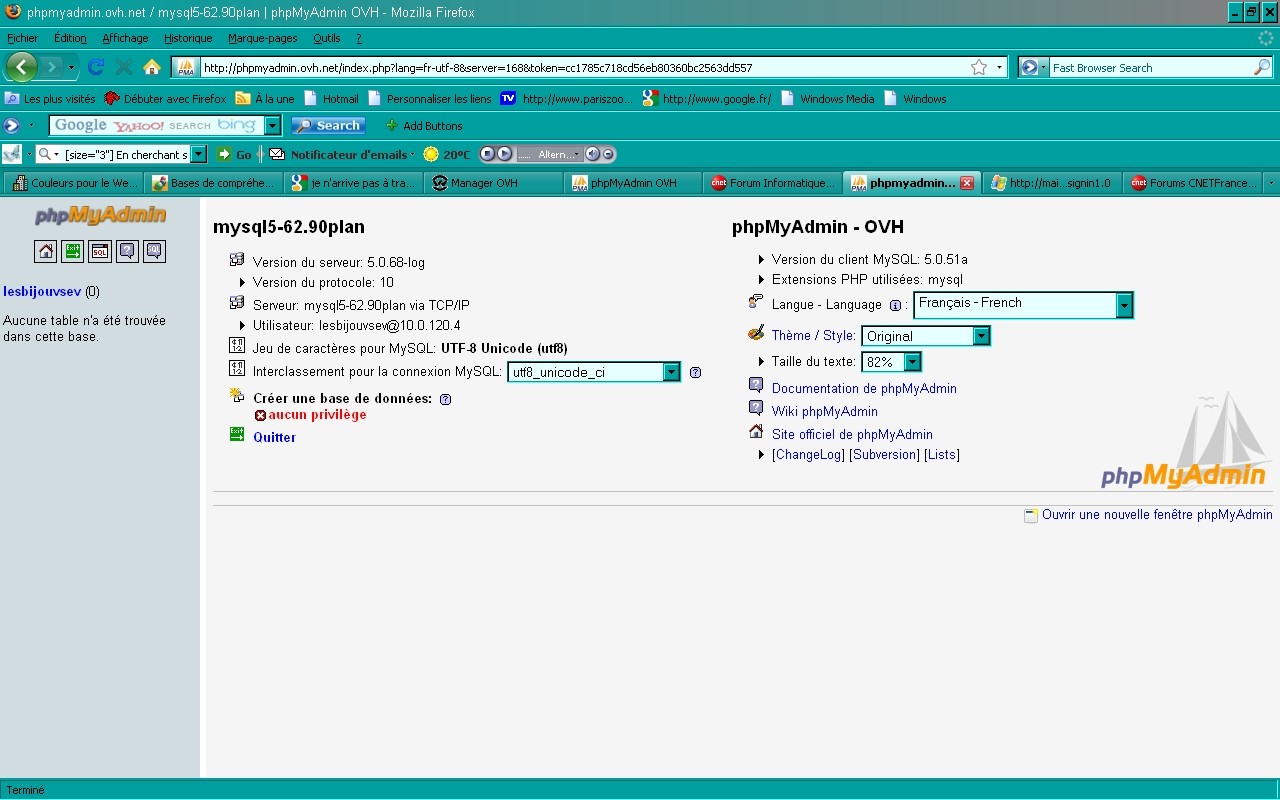Click the radio play button
This screenshot has width=1280, height=800.
tap(504, 154)
